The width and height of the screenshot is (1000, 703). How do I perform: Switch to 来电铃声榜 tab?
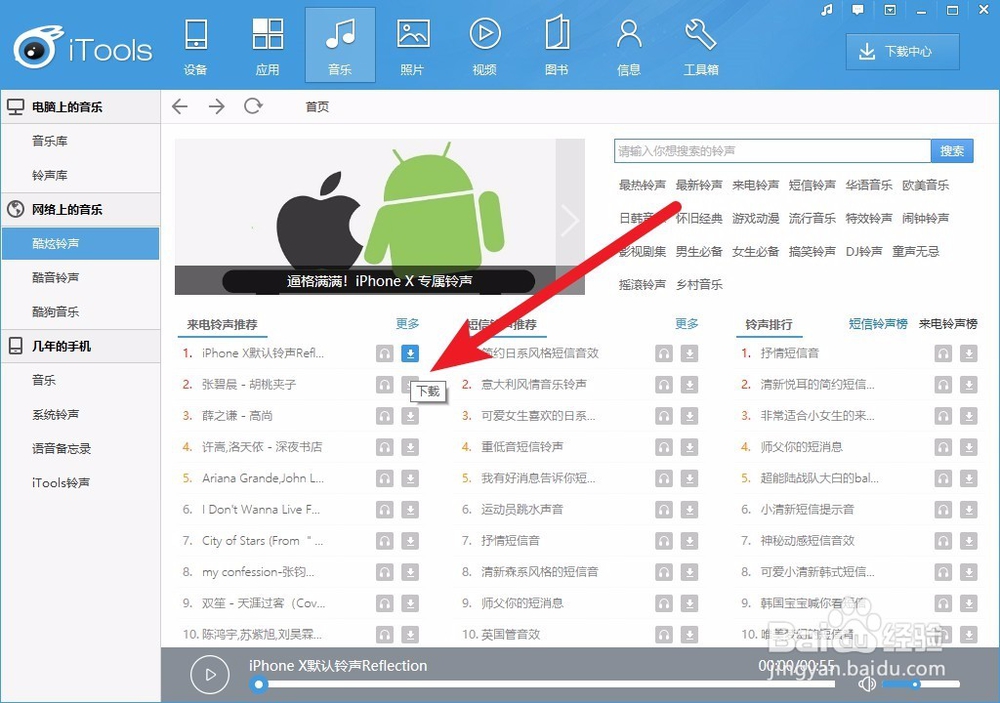click(948, 324)
